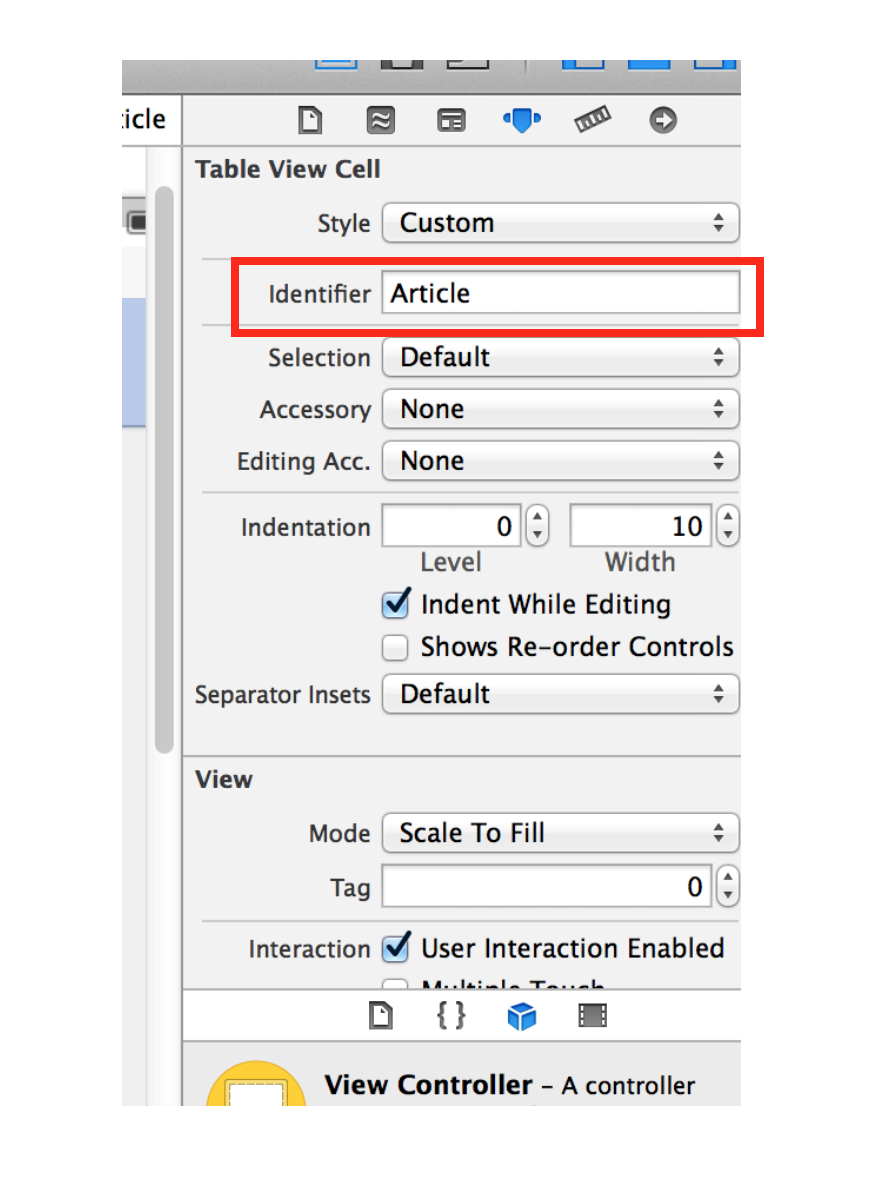Click the Identifier text field
This screenshot has width=880, height=1202.
click(560, 294)
